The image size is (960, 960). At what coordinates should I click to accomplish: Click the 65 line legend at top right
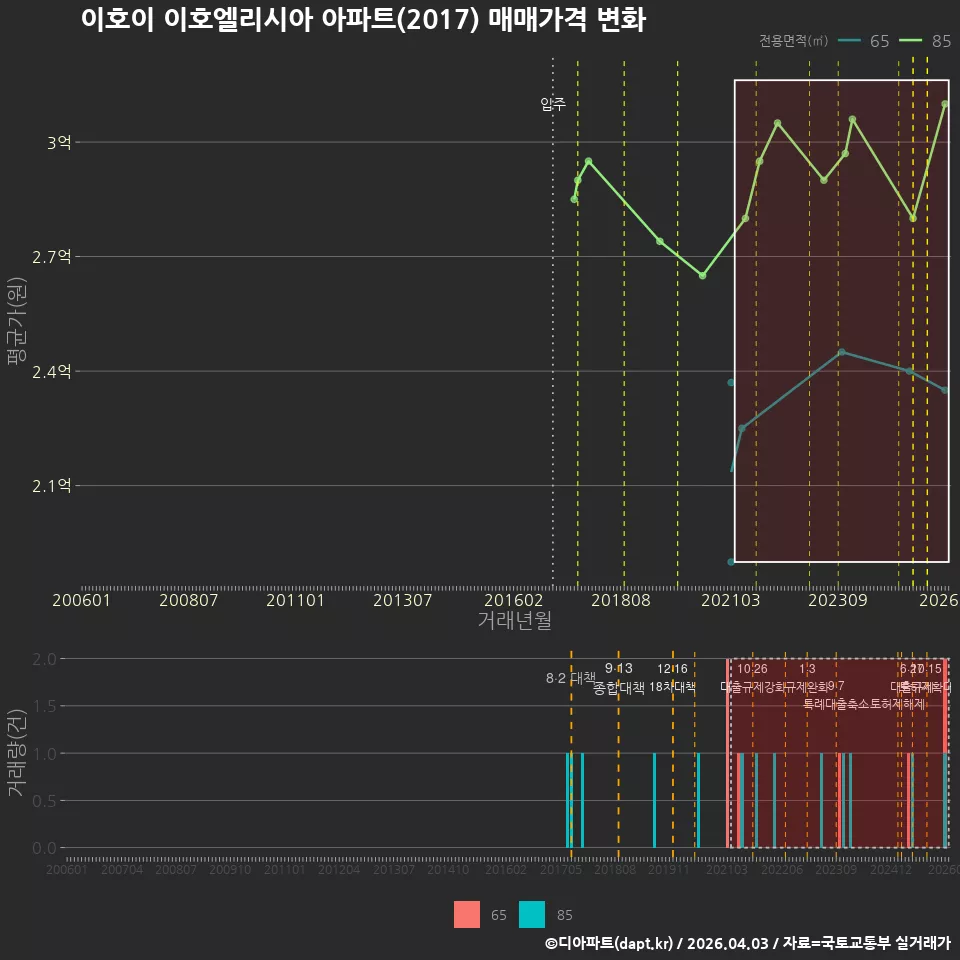click(863, 41)
